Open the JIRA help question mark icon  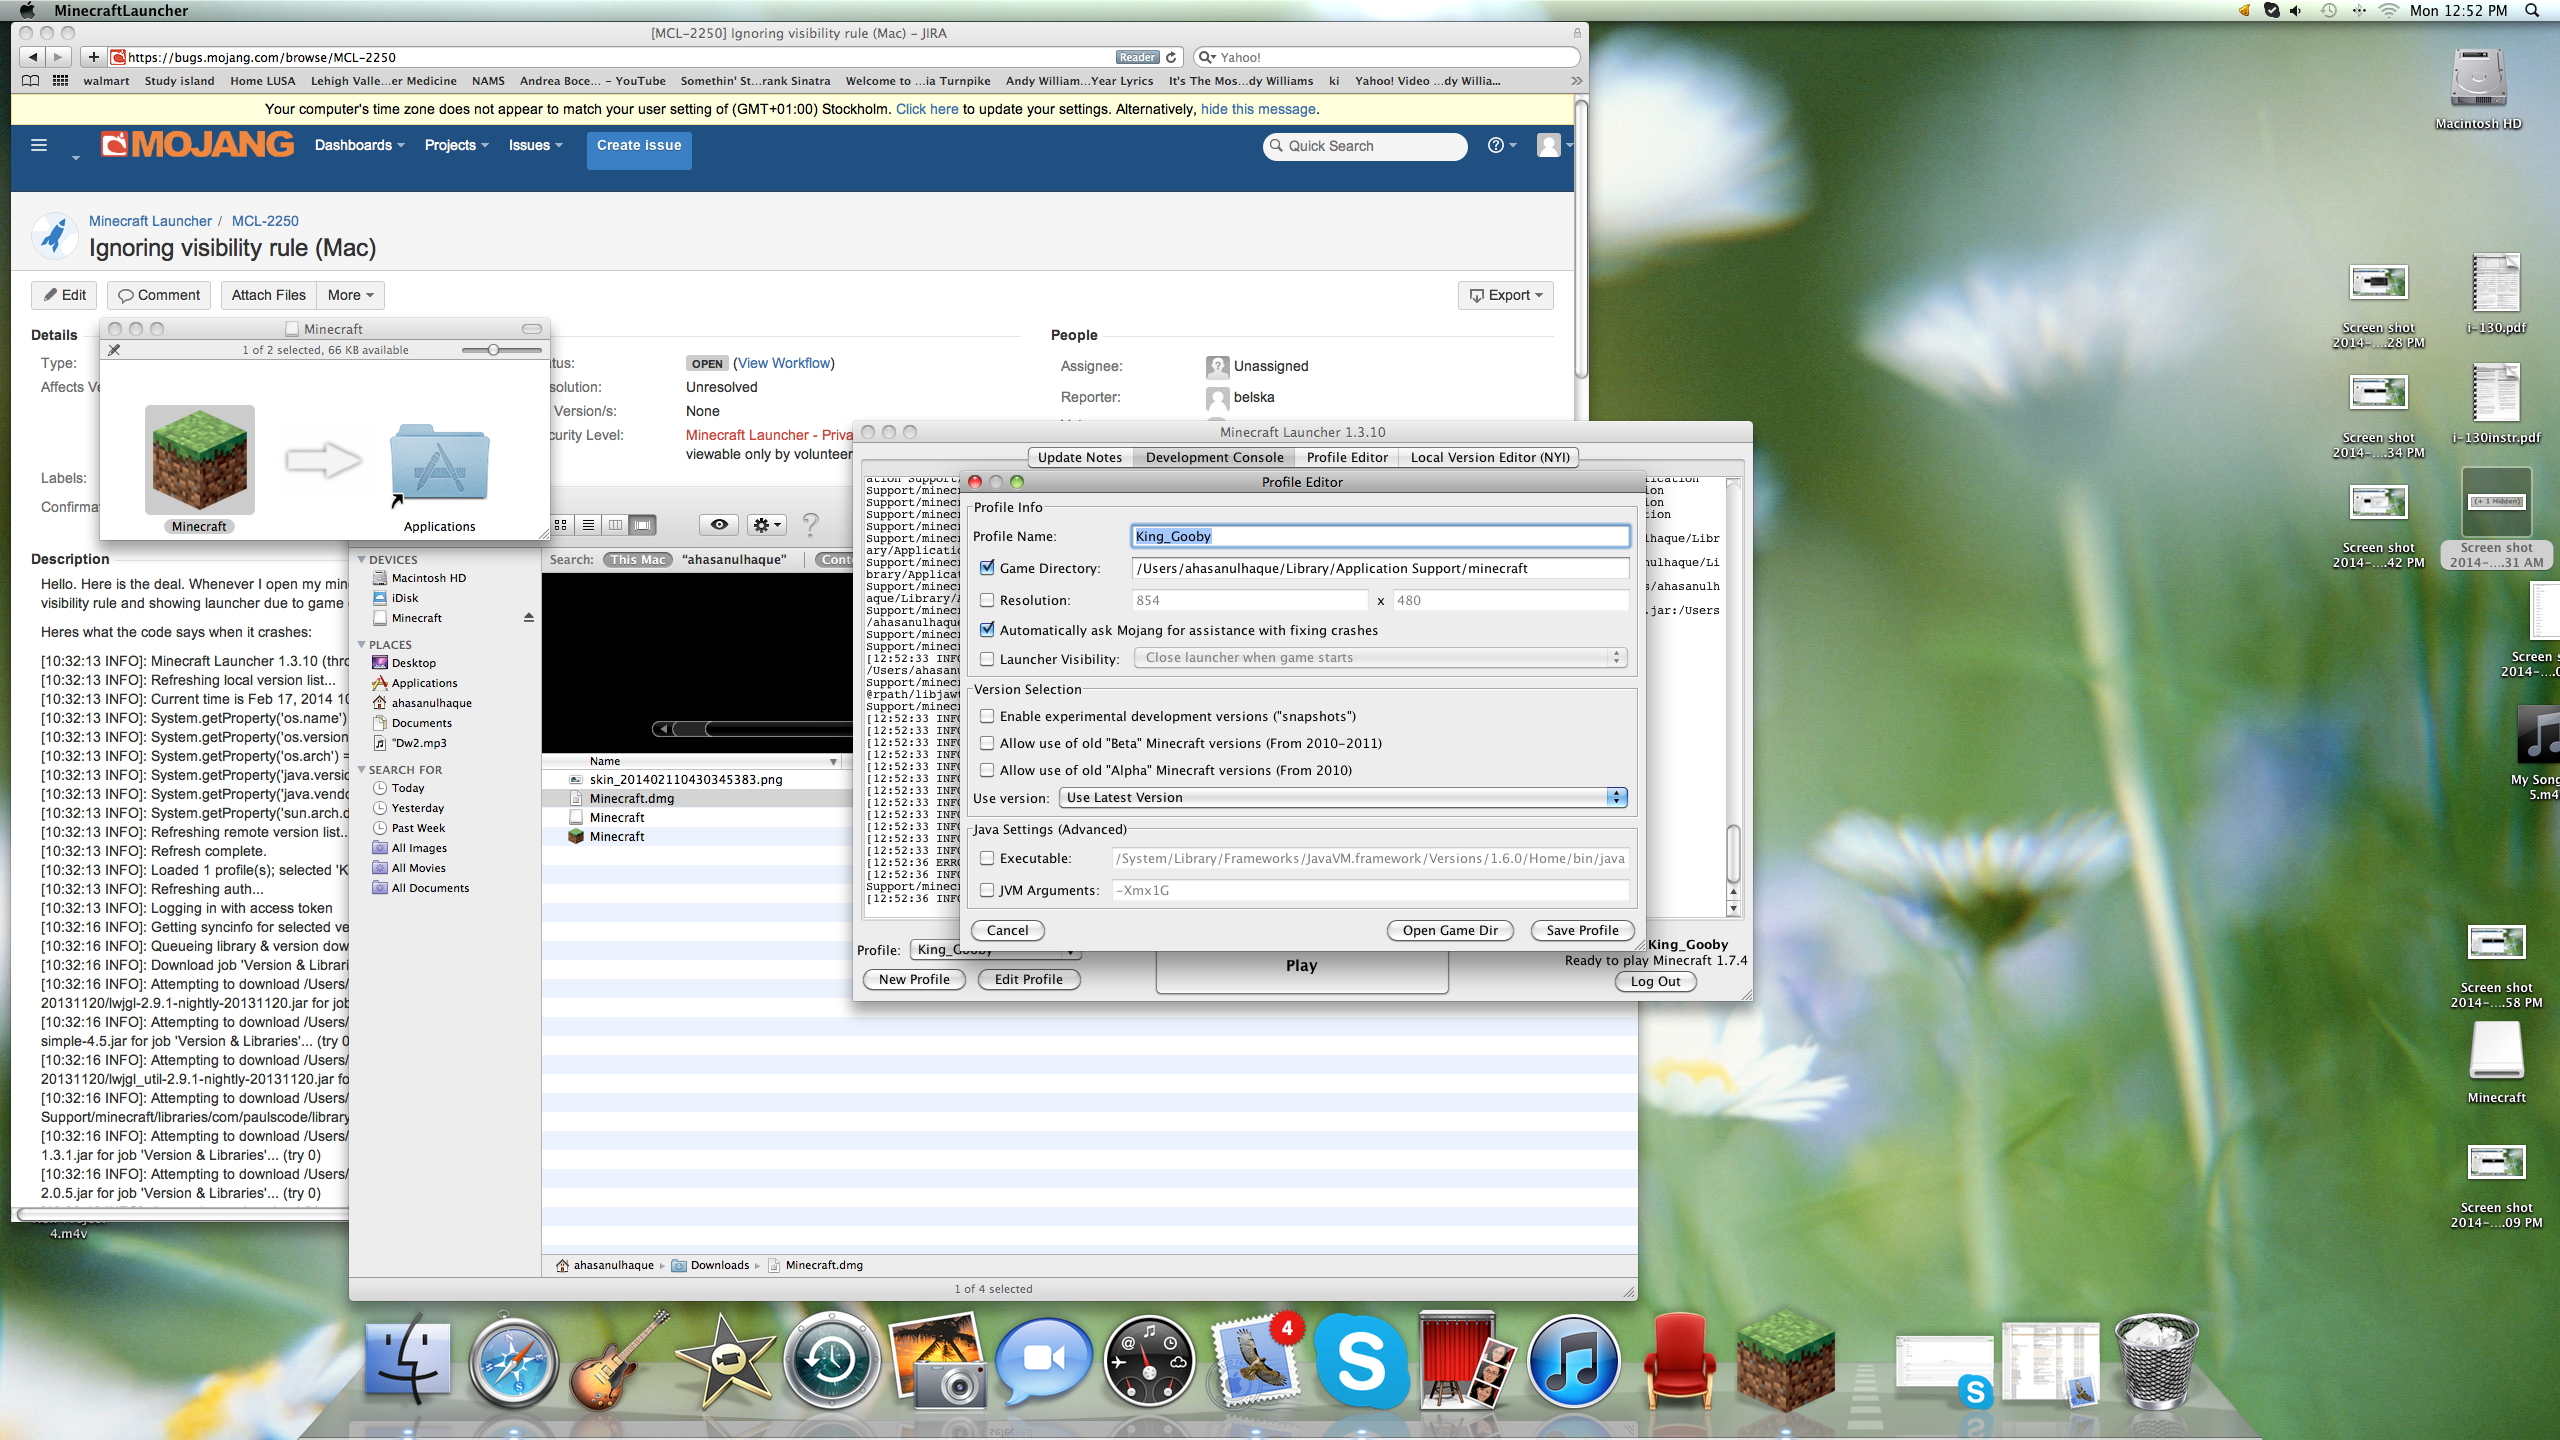pos(1496,145)
